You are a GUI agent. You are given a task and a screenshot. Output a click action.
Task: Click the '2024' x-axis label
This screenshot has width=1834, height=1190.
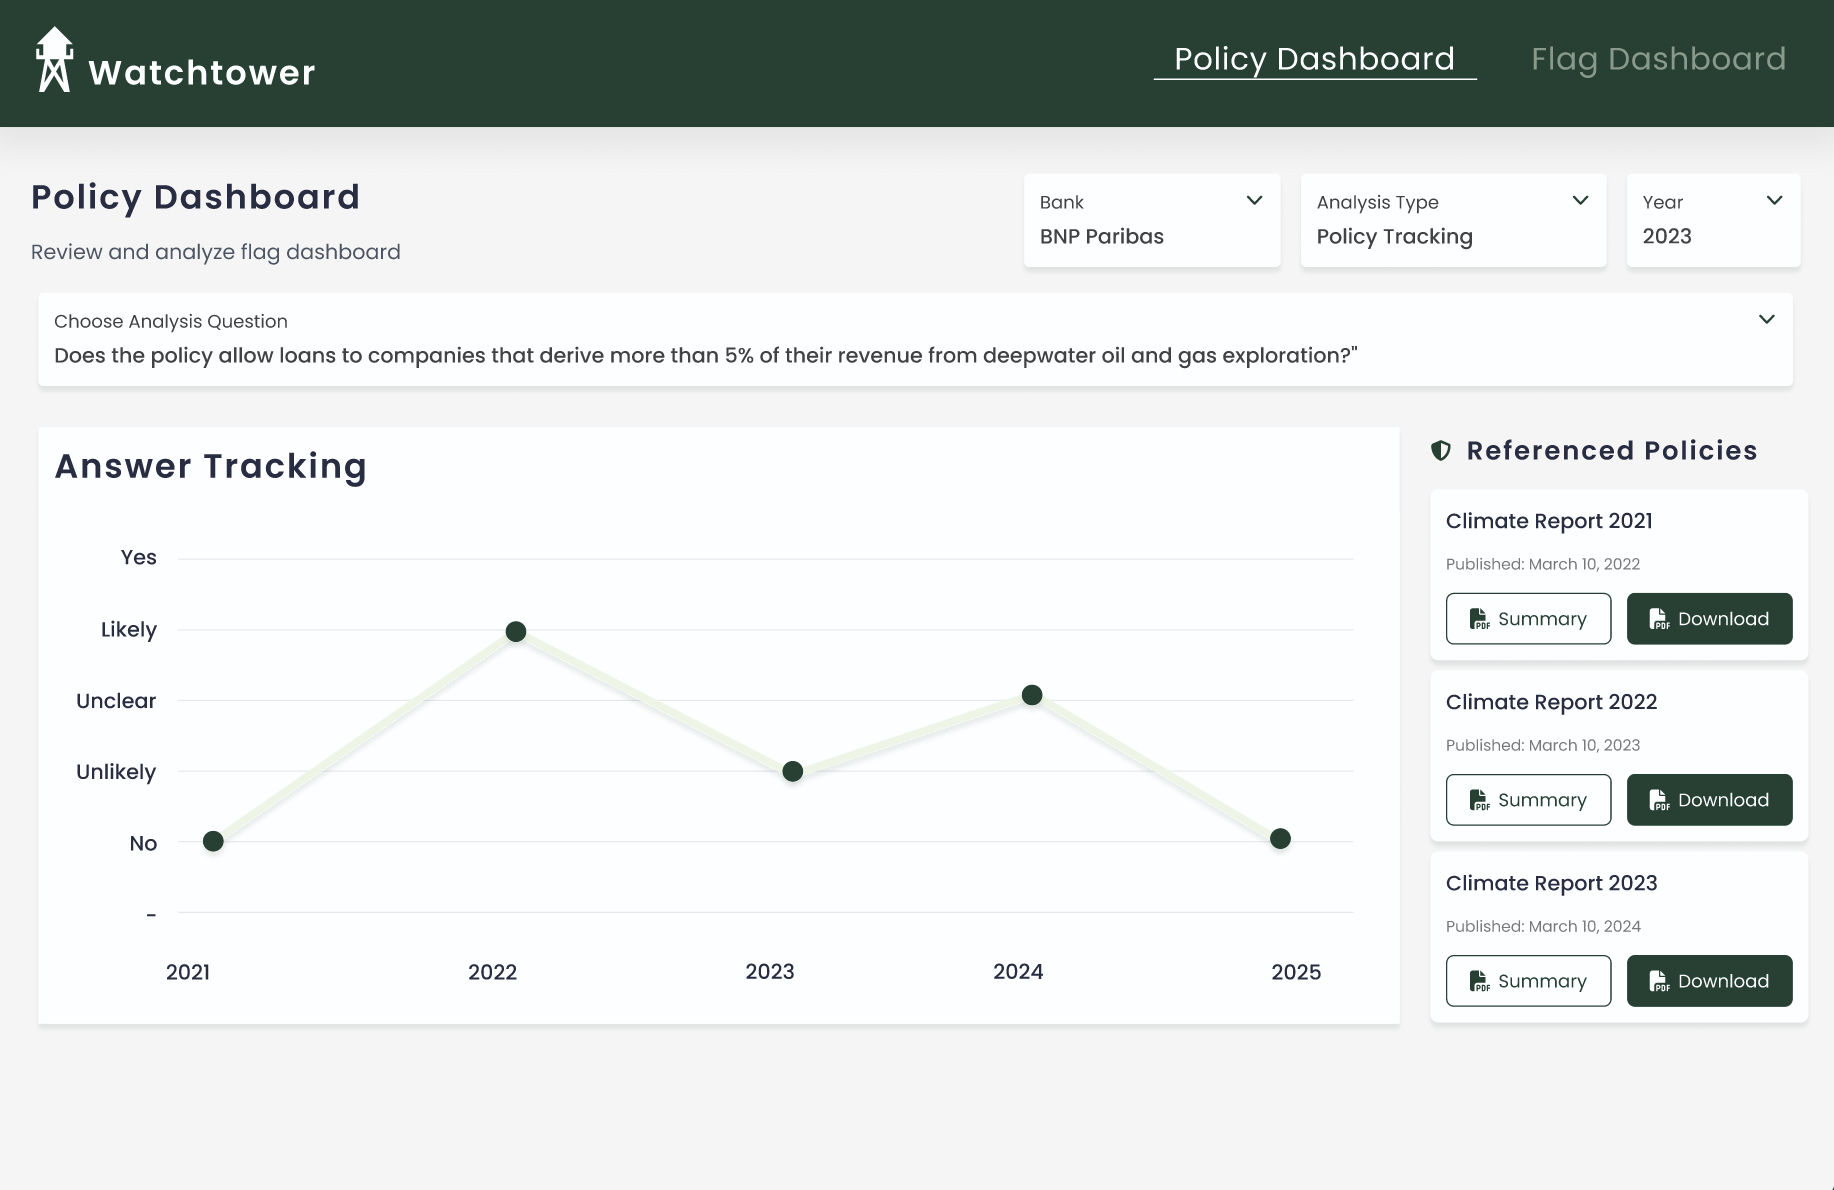pyautogui.click(x=1018, y=972)
